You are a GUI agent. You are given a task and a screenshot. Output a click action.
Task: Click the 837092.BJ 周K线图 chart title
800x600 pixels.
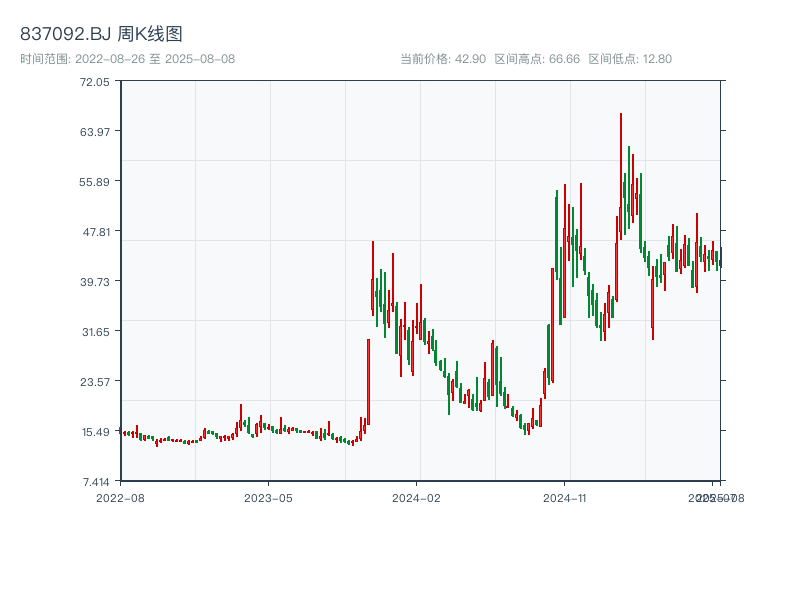point(101,35)
